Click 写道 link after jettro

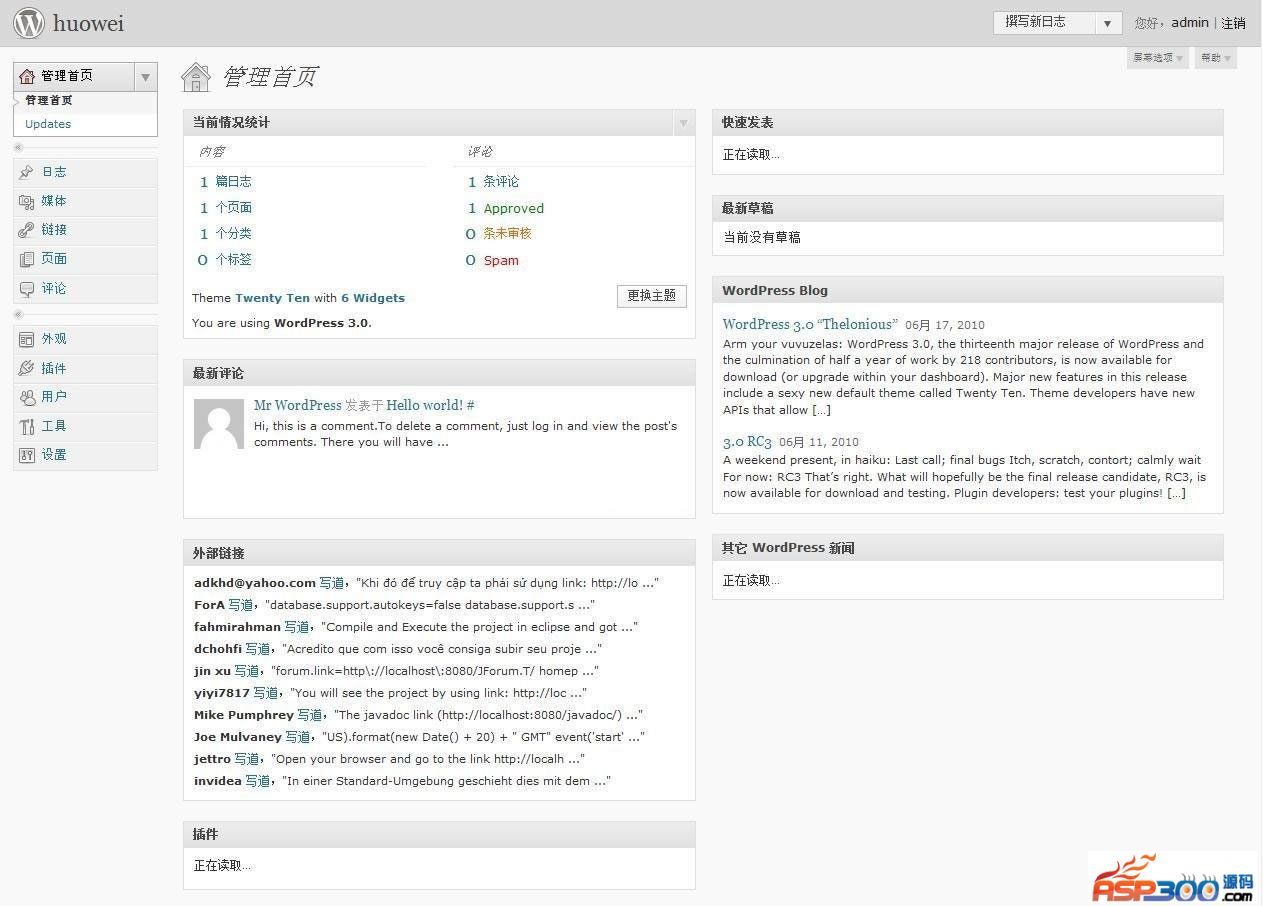pyautogui.click(x=247, y=759)
